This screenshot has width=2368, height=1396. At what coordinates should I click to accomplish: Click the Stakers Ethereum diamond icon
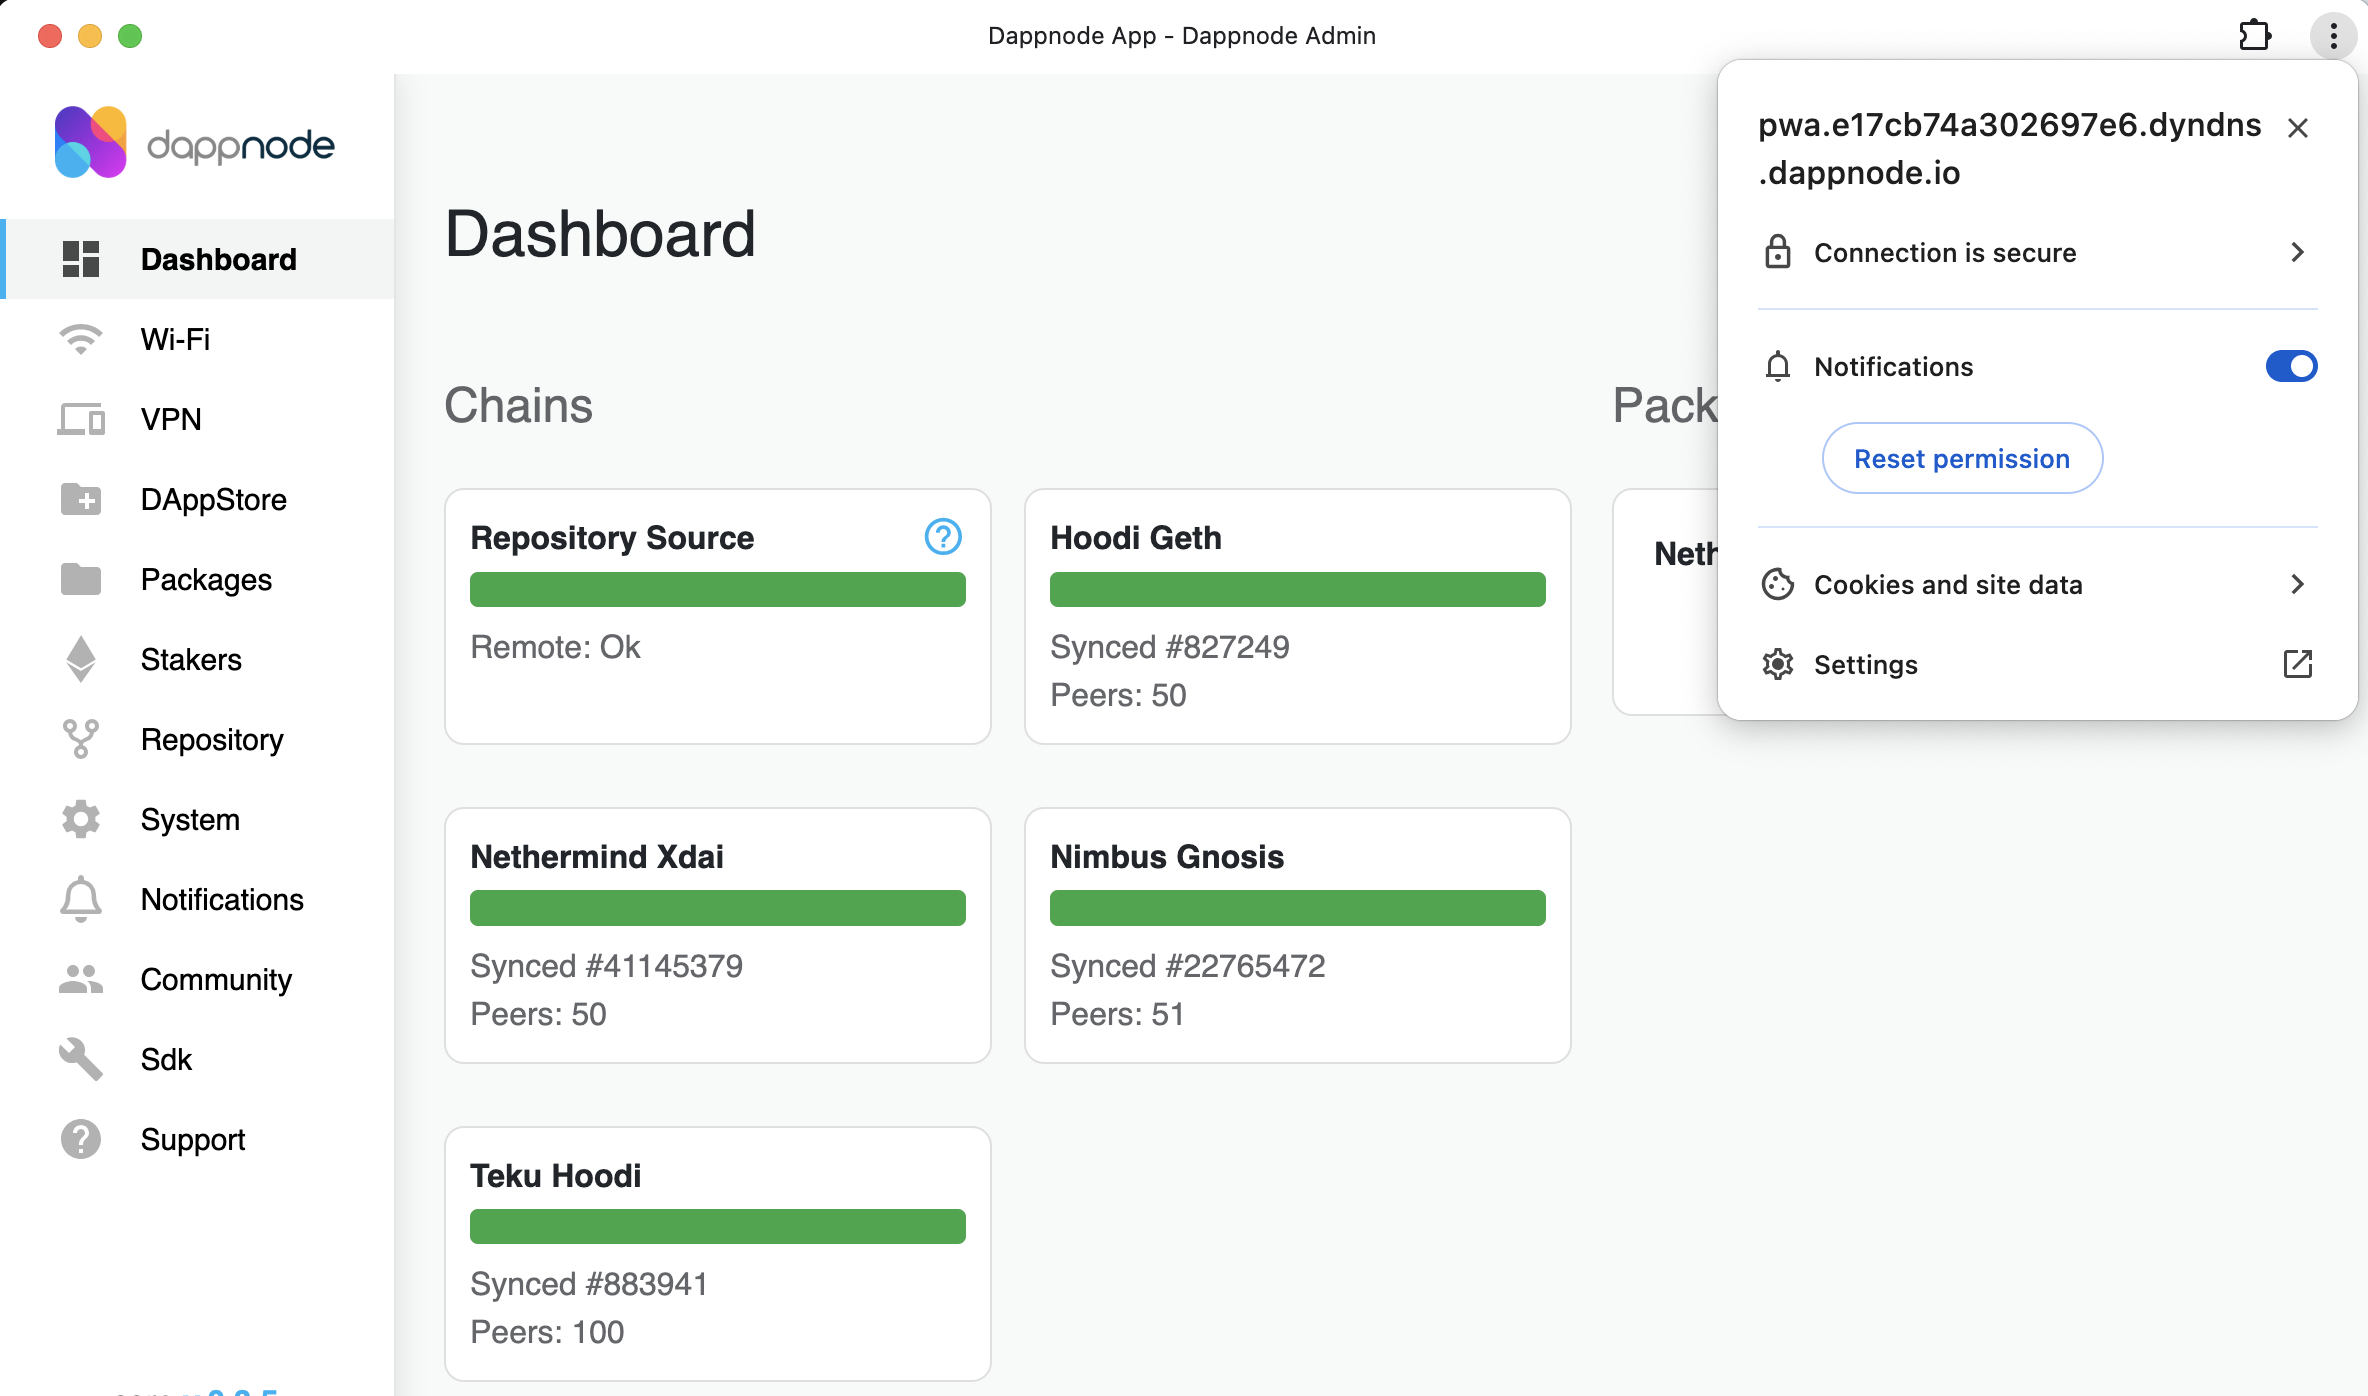(x=81, y=659)
